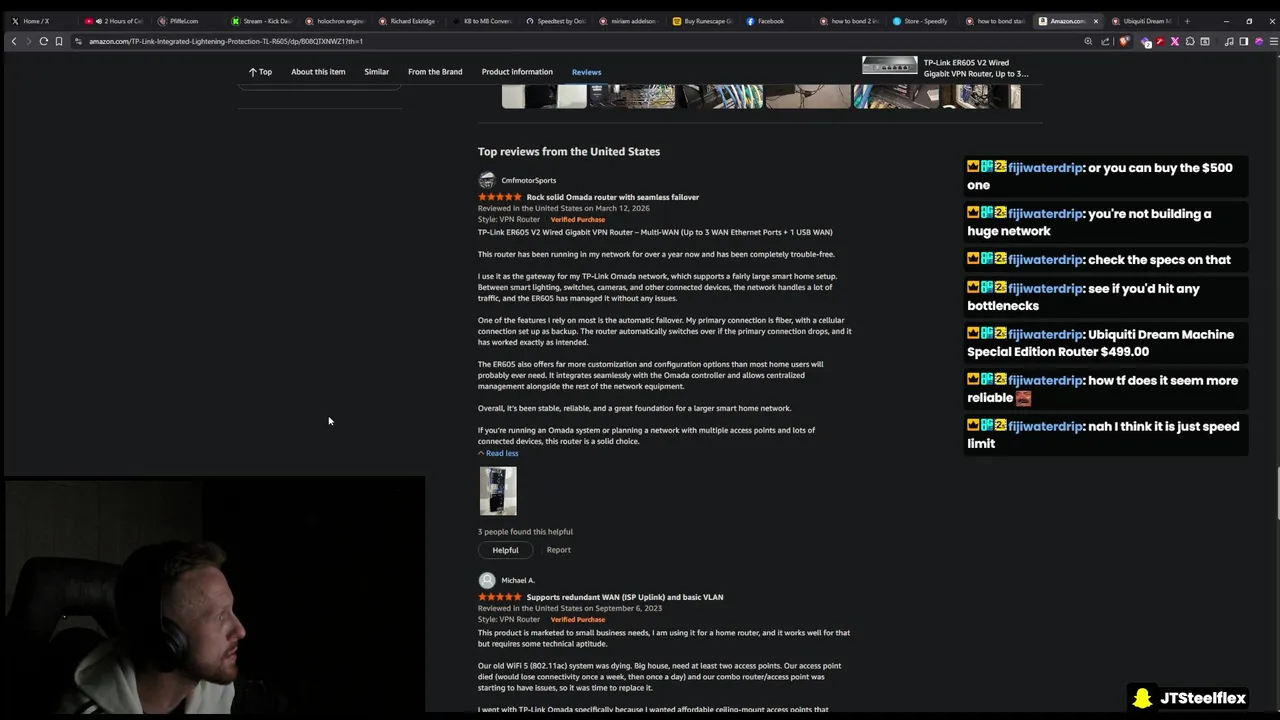
Task: Reload the Amazon page
Action: pos(43,41)
